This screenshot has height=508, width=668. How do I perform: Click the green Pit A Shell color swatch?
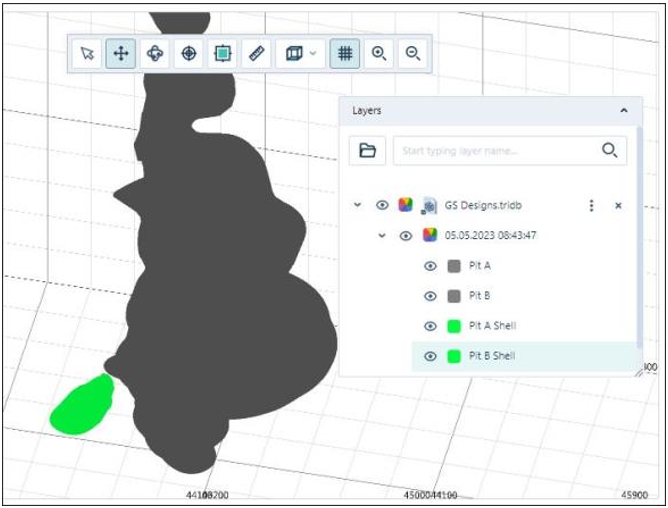click(454, 326)
